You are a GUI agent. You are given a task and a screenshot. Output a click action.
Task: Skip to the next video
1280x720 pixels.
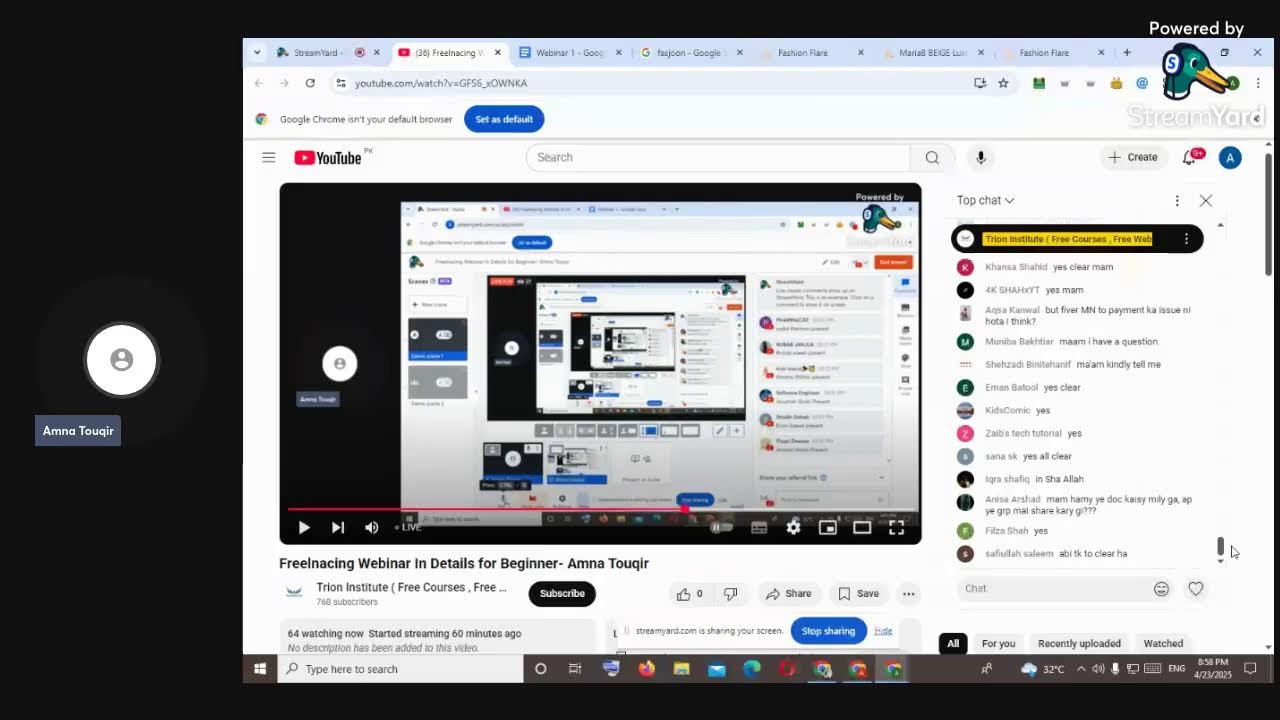point(338,527)
